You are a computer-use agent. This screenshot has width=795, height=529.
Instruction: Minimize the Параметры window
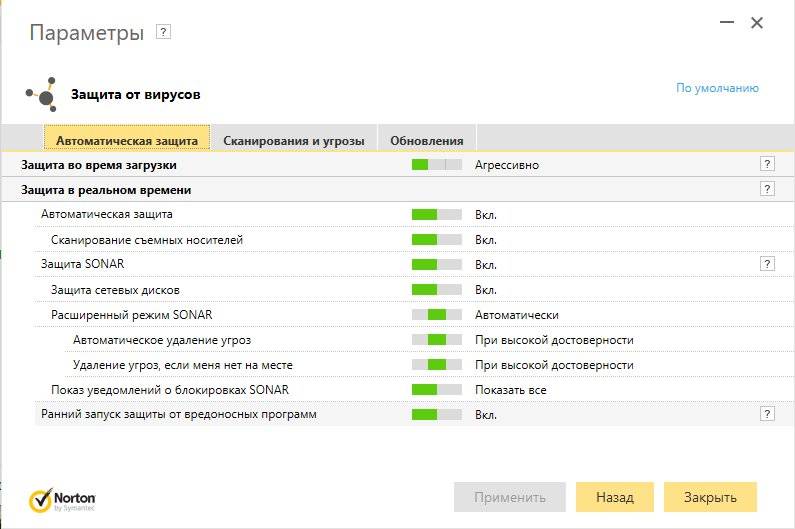click(727, 22)
